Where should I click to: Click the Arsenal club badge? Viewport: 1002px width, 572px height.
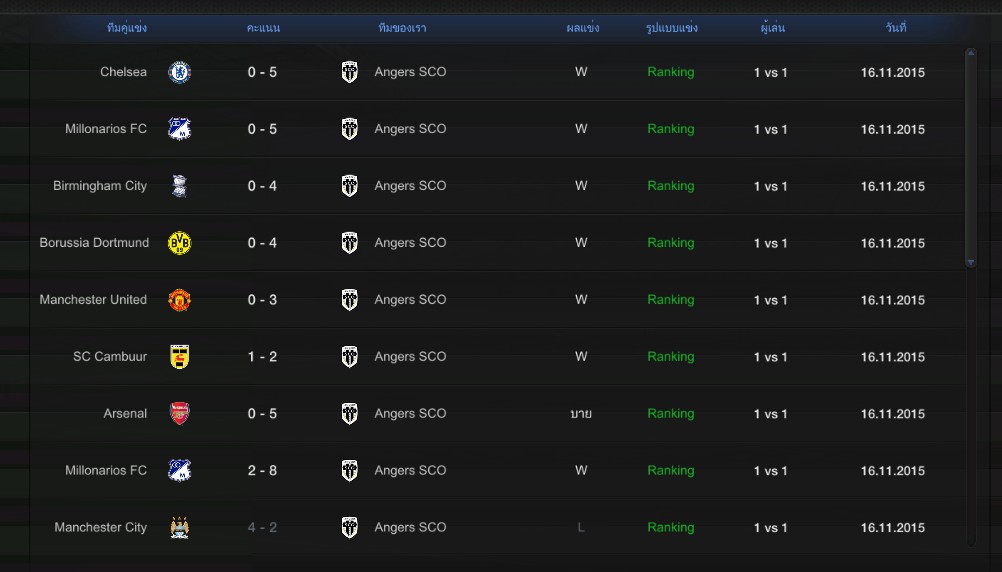point(179,414)
